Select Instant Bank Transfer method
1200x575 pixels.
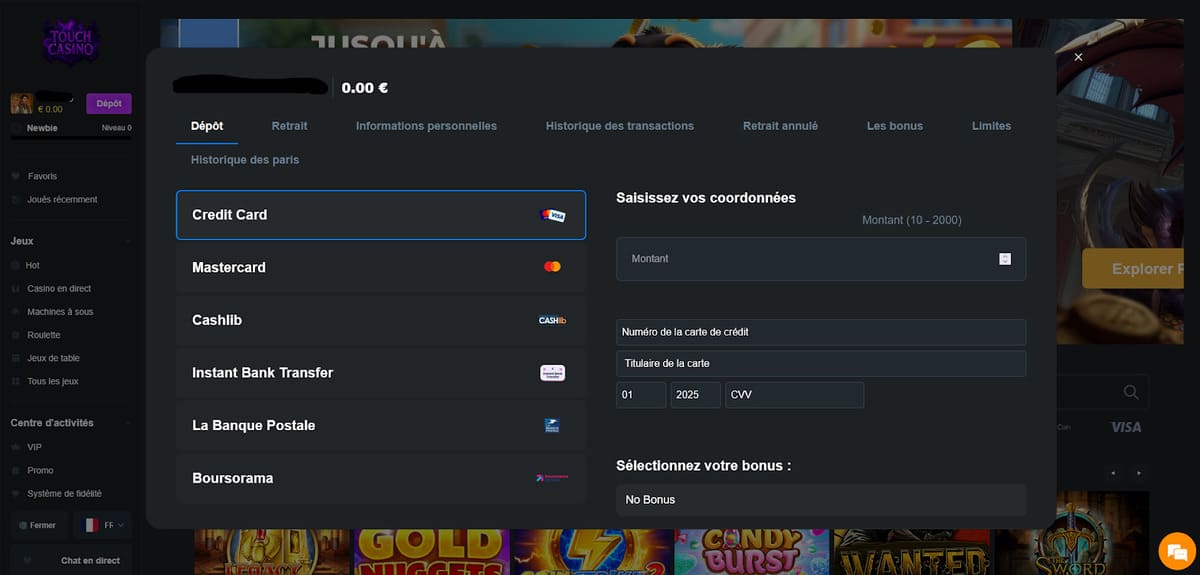[381, 373]
